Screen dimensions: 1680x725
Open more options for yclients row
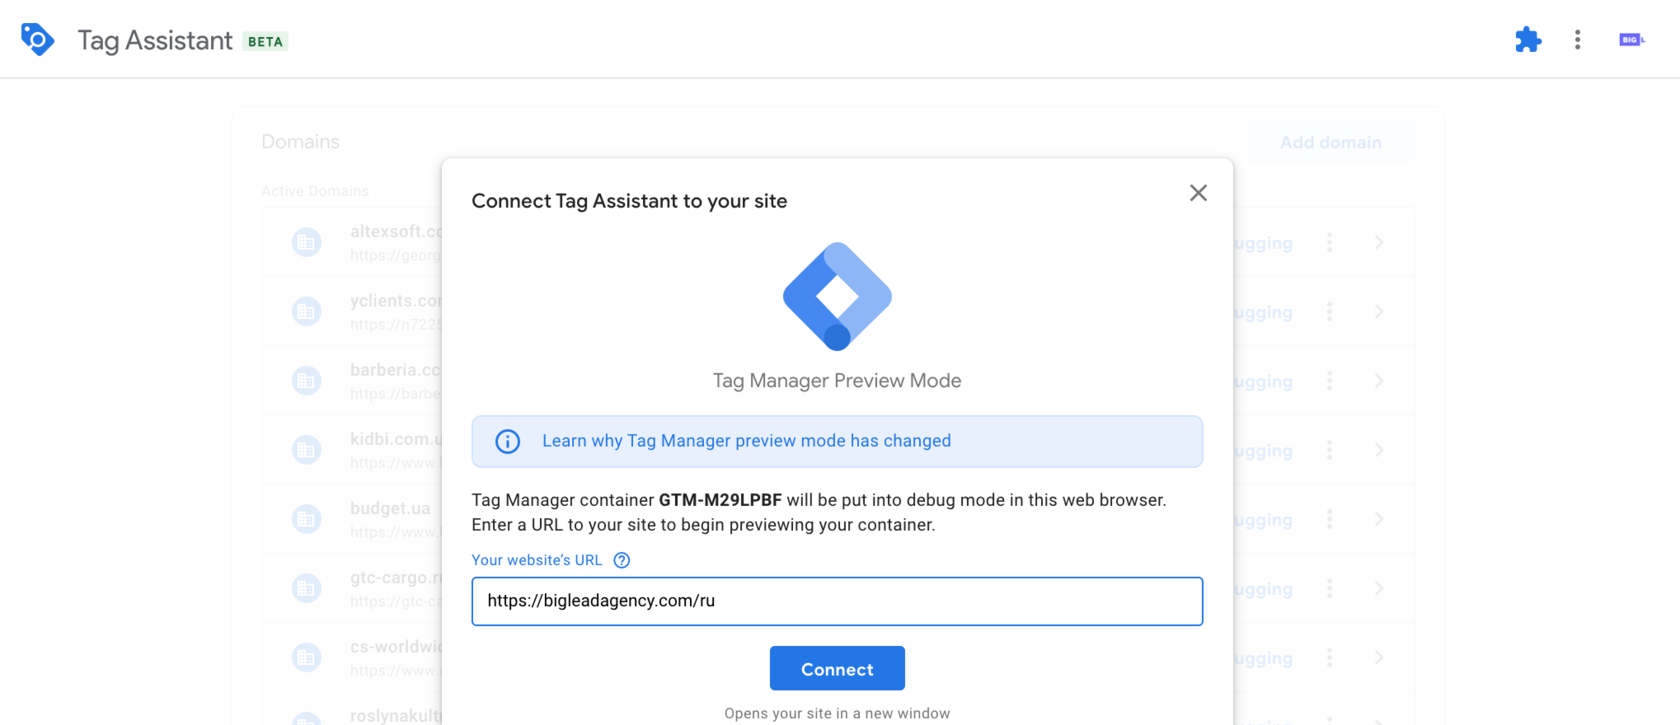coord(1329,311)
